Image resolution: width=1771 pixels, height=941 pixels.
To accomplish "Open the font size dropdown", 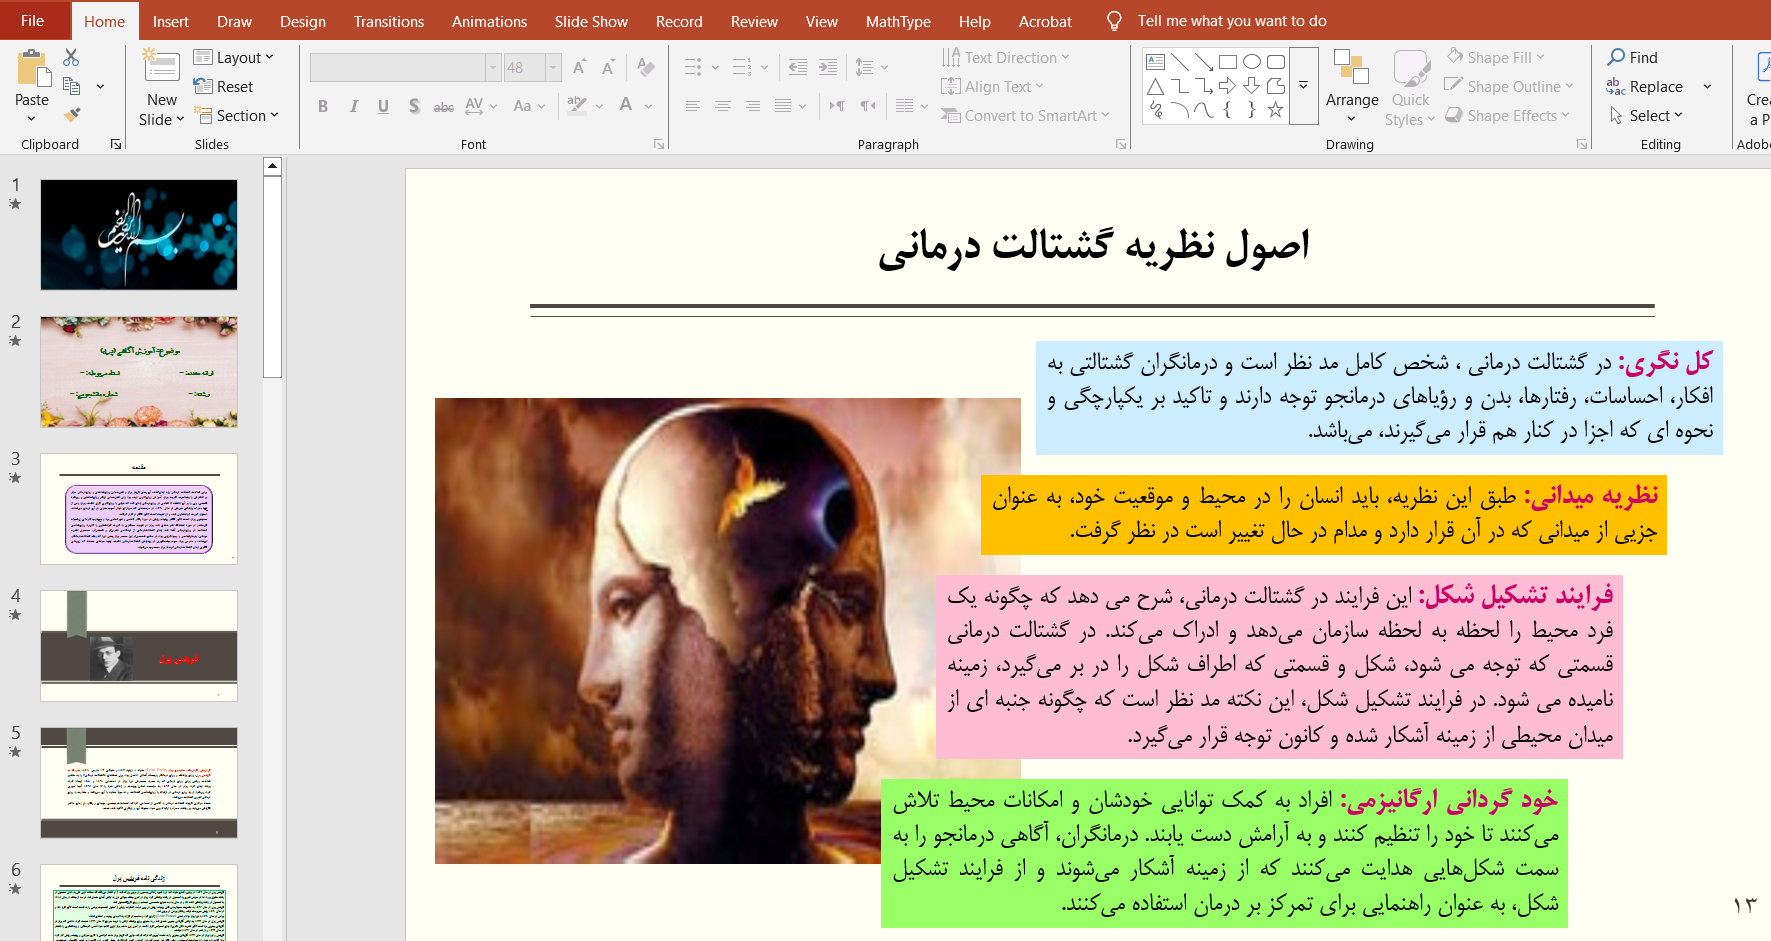I will coord(552,67).
